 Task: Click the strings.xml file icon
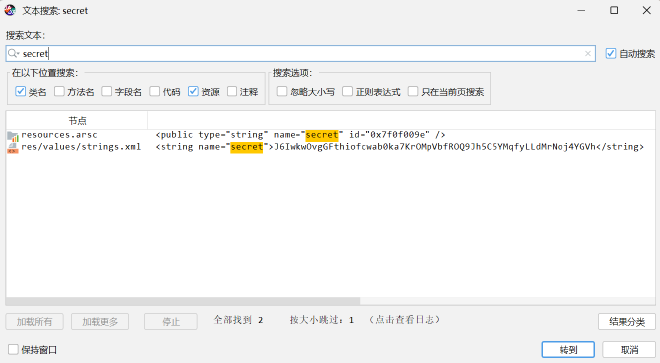point(13,148)
